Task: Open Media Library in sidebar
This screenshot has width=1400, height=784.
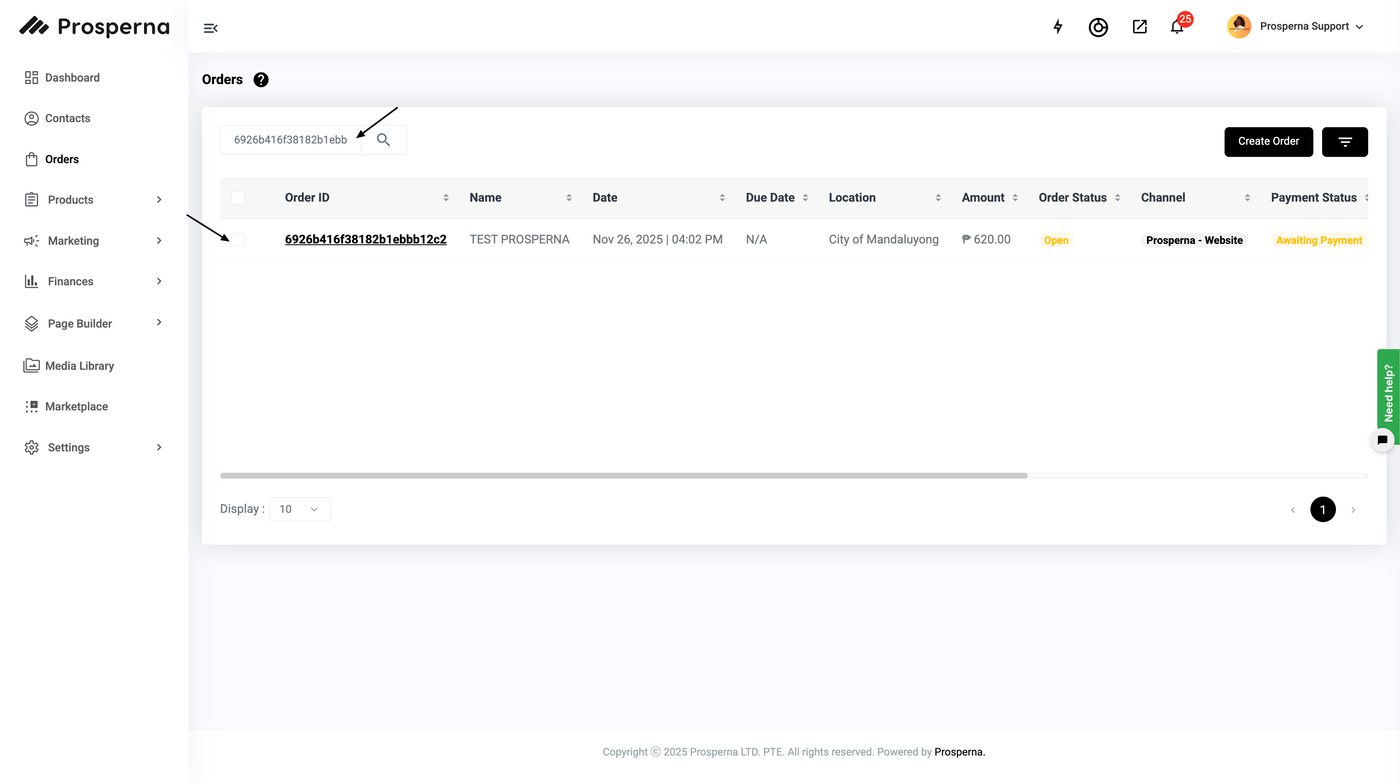Action: pyautogui.click(x=69, y=366)
